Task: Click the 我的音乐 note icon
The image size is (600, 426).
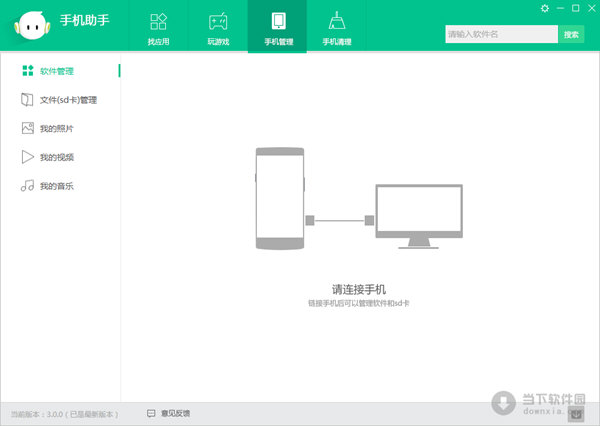Action: [28, 186]
